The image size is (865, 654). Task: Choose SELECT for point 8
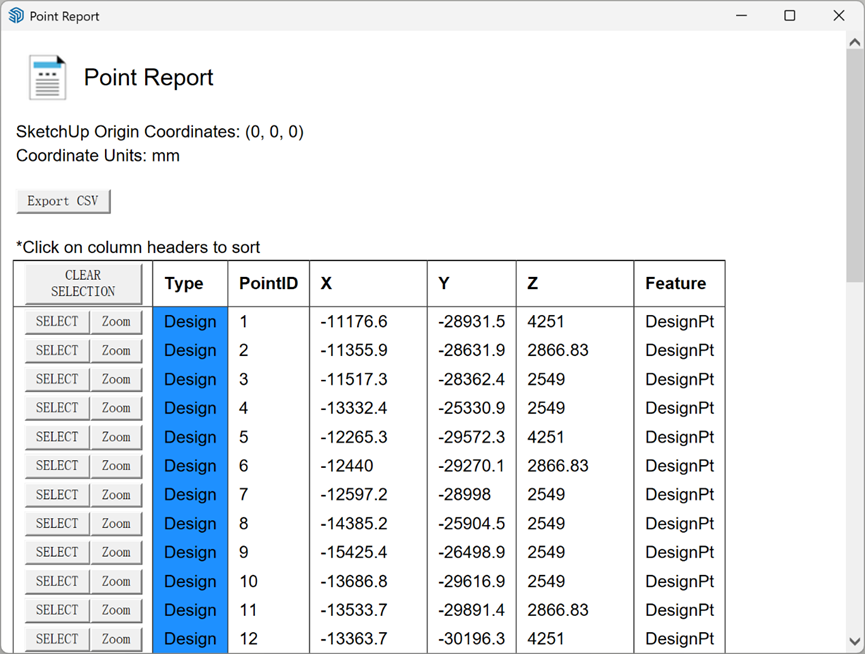coord(57,523)
